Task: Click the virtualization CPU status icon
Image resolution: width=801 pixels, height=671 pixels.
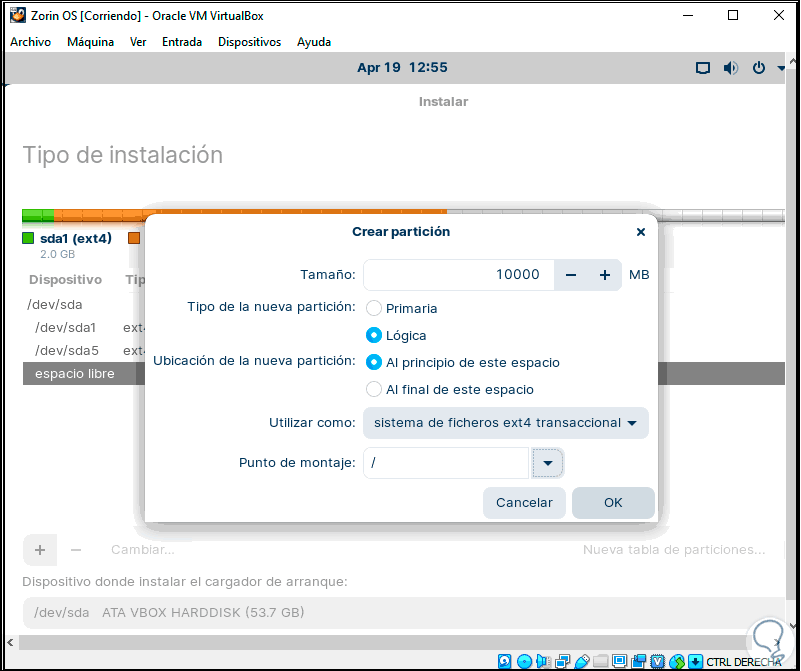Action: [x=657, y=661]
